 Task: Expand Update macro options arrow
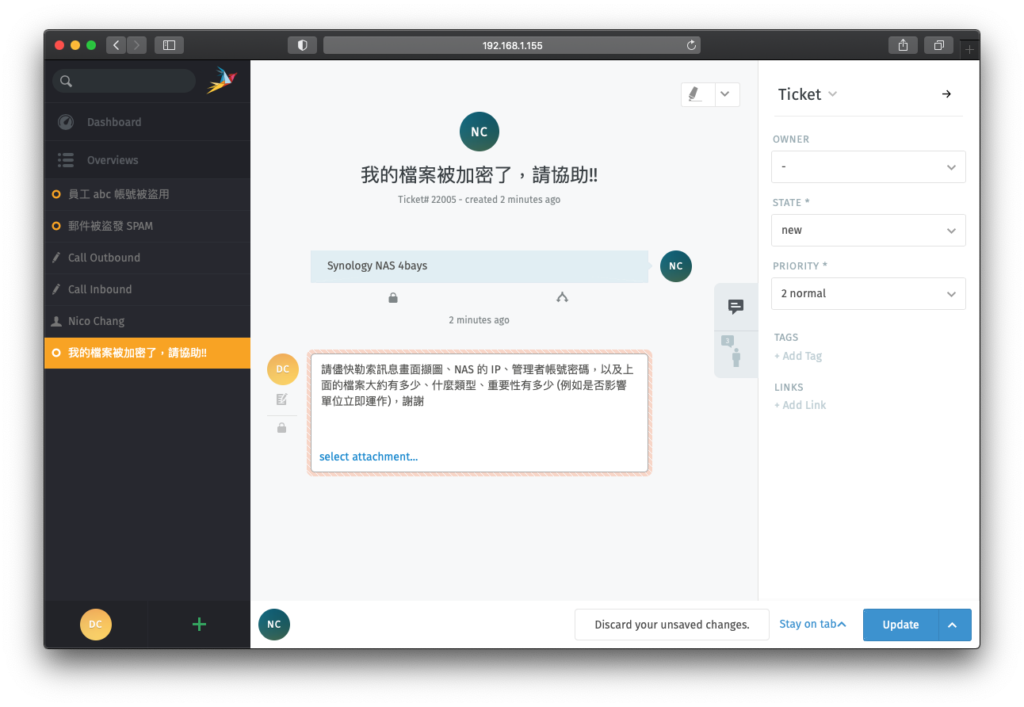(x=955, y=625)
